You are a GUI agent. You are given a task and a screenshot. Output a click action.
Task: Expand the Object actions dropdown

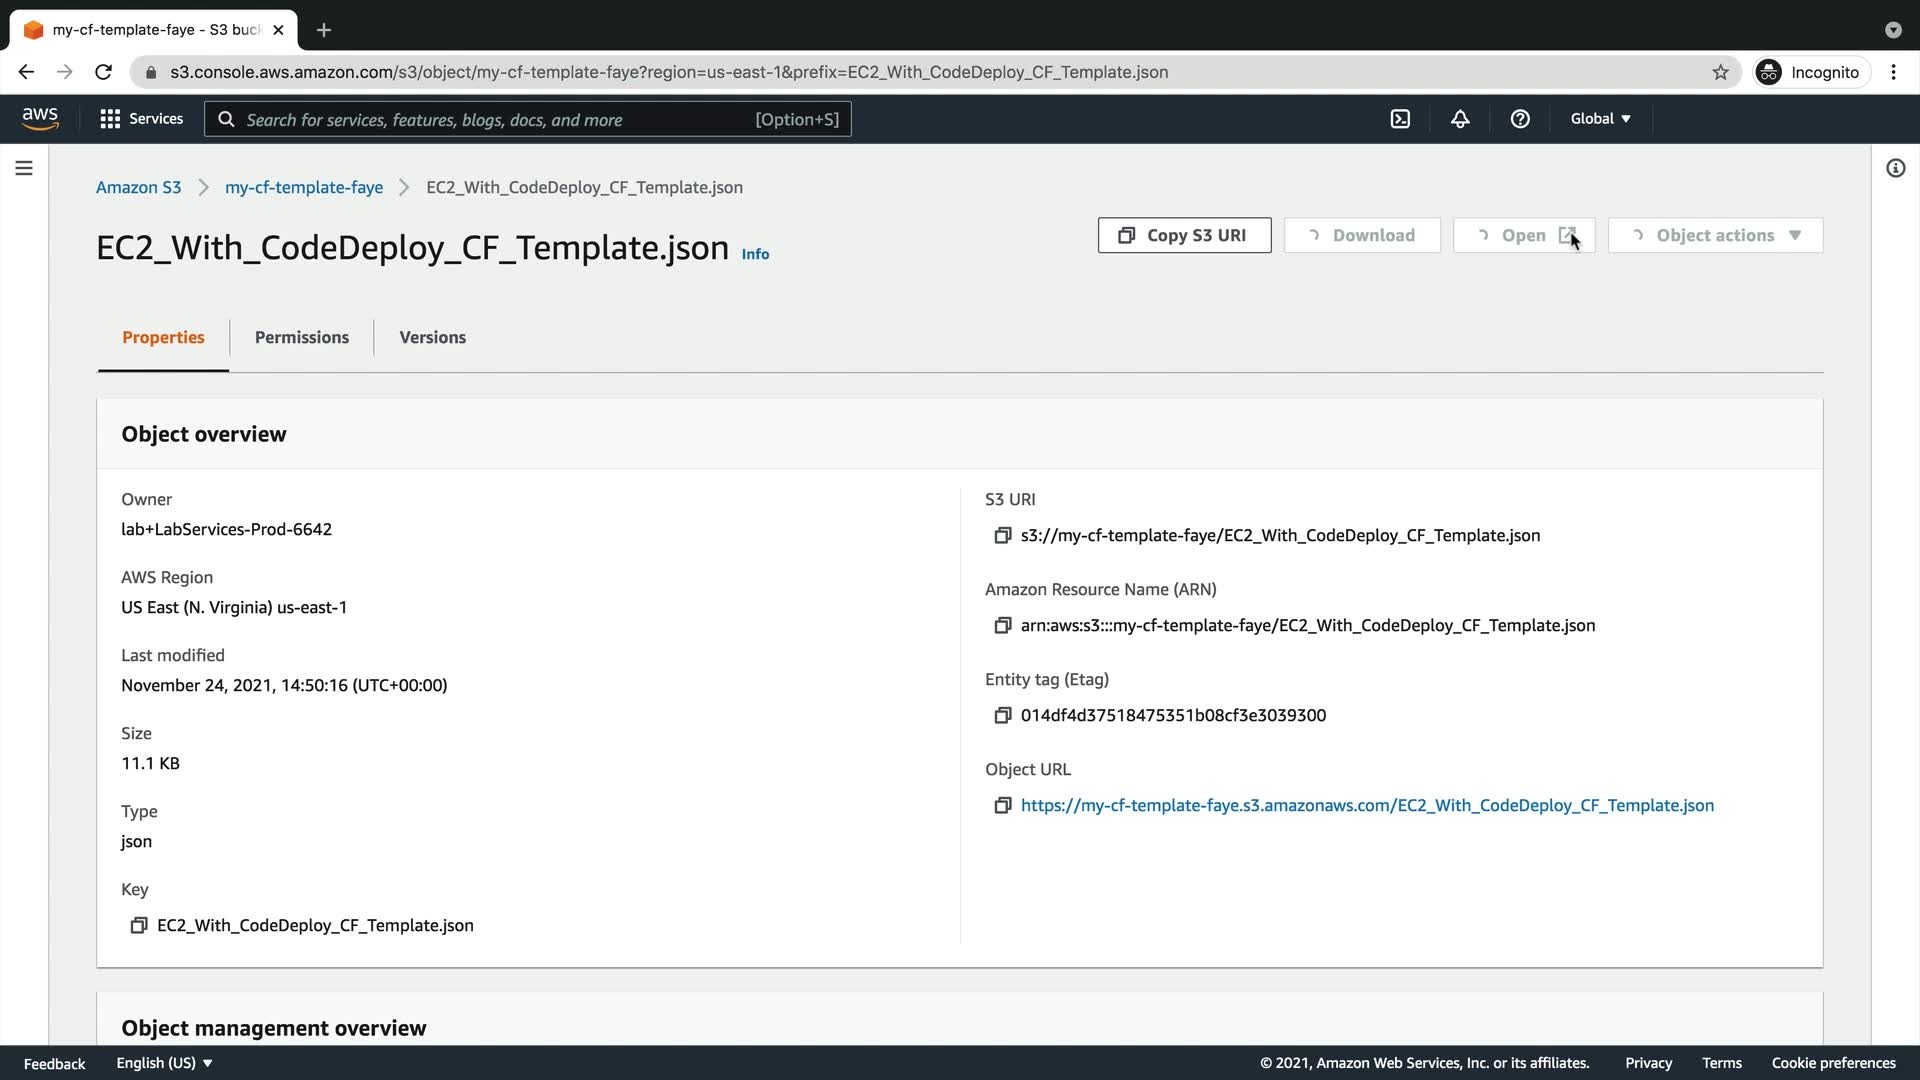pos(1716,236)
